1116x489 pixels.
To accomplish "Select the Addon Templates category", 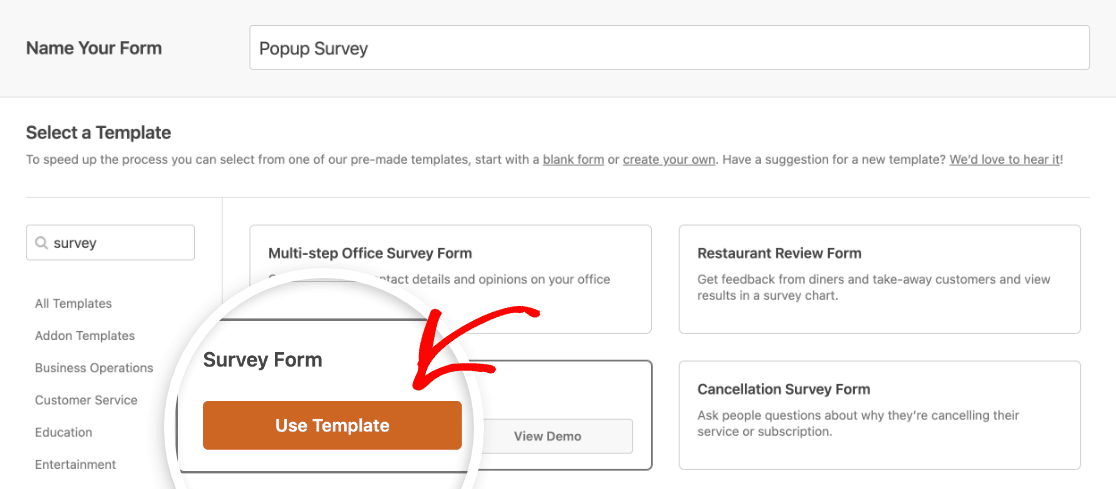I will (x=85, y=335).
